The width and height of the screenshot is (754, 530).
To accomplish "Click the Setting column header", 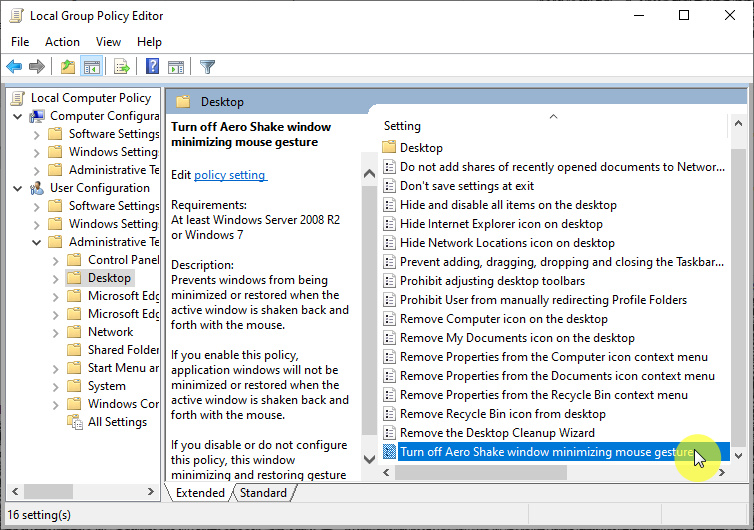I will point(402,126).
